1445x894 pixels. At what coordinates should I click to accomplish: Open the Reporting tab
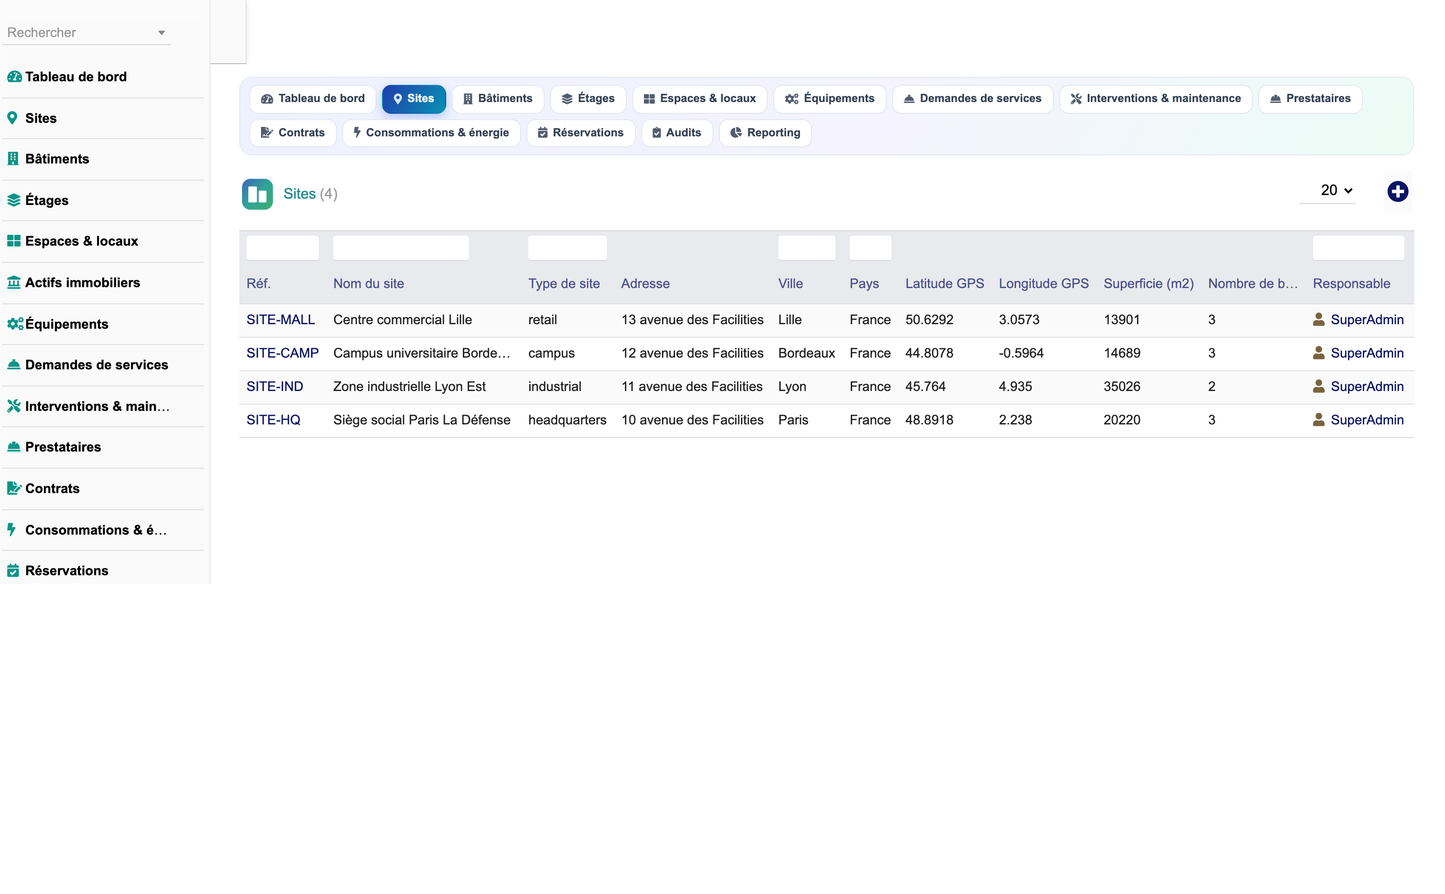coord(766,133)
